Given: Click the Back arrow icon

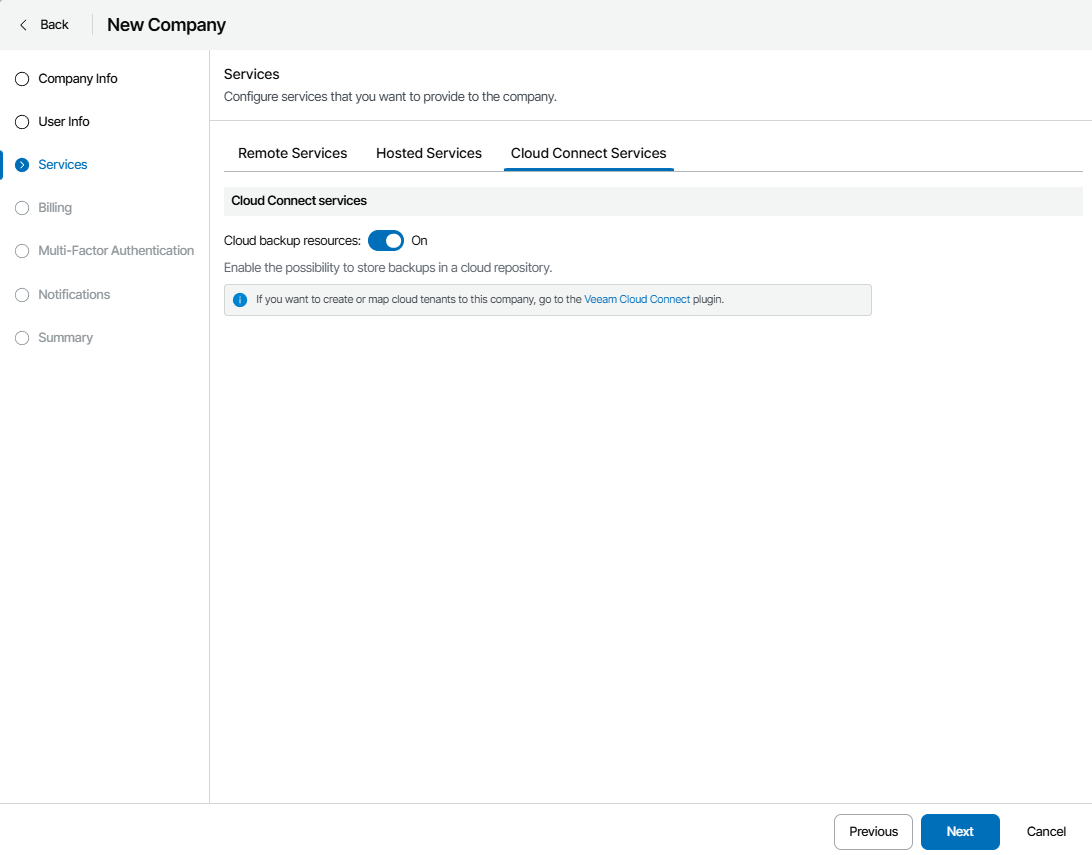Looking at the screenshot, I should tap(23, 25).
